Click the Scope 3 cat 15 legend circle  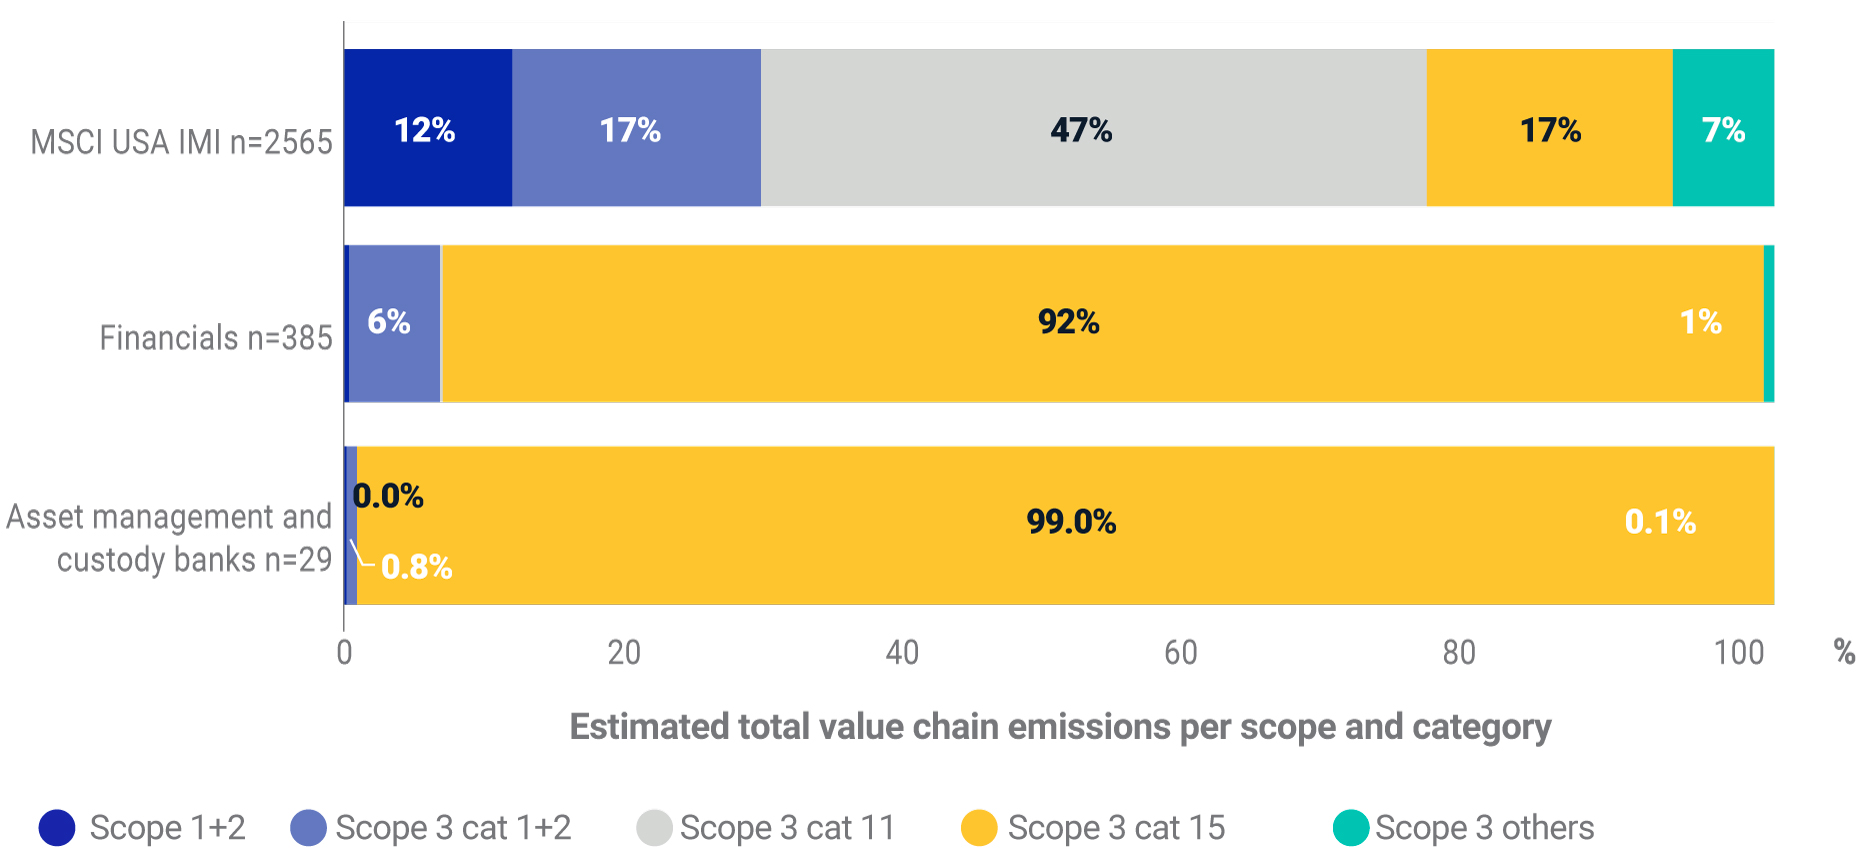pos(979,828)
